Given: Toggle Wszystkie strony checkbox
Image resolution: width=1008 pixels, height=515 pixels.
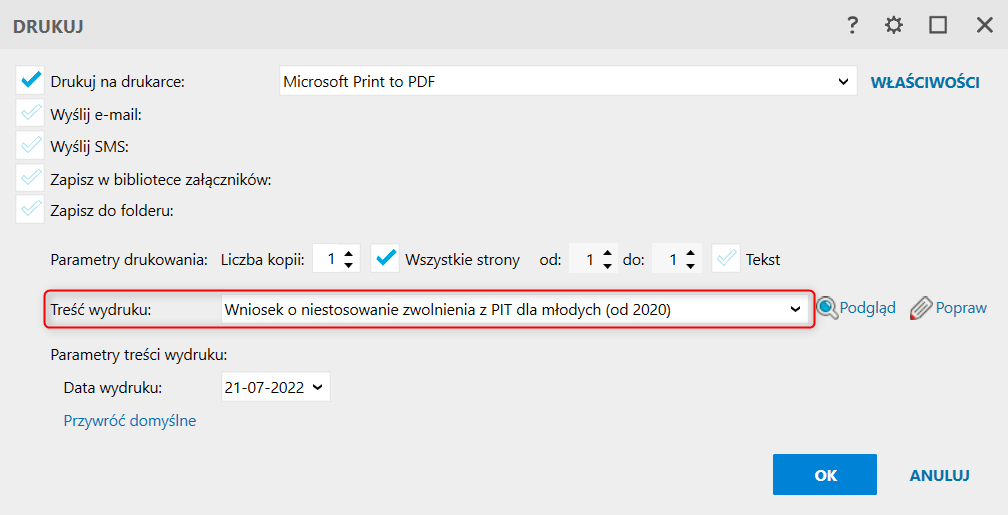Looking at the screenshot, I should [x=385, y=258].
